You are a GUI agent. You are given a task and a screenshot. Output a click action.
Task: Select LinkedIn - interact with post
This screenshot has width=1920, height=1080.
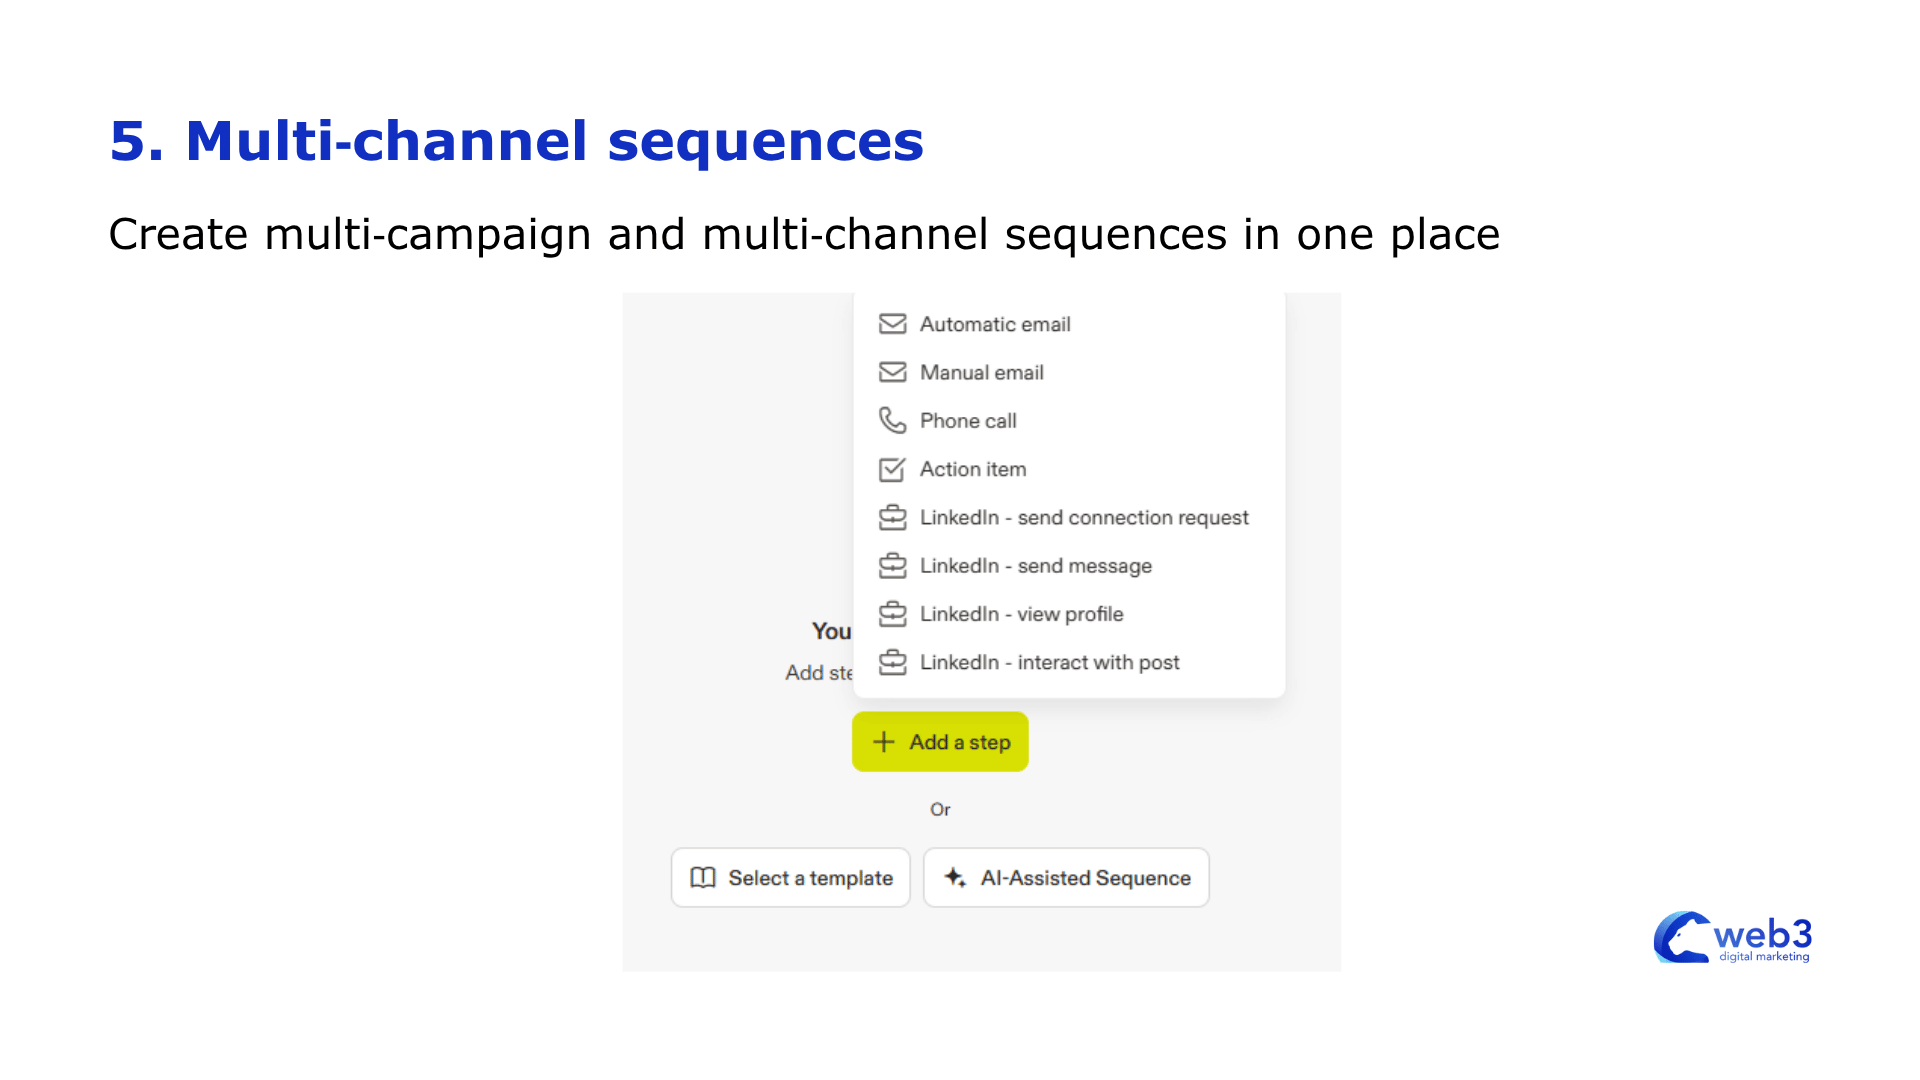tap(1049, 662)
